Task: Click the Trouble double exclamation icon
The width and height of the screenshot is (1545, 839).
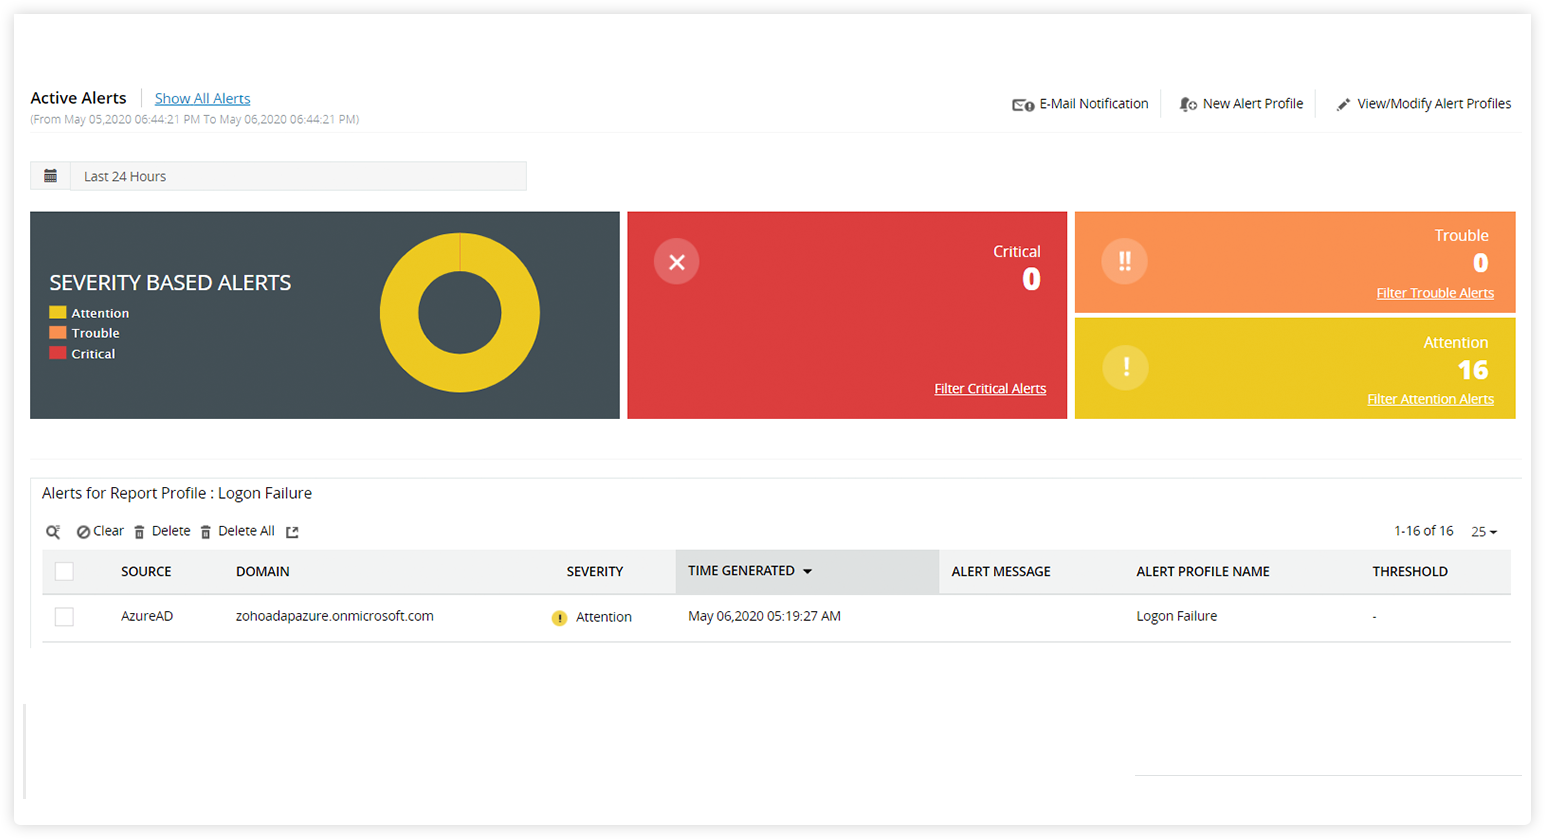Action: coord(1124,261)
